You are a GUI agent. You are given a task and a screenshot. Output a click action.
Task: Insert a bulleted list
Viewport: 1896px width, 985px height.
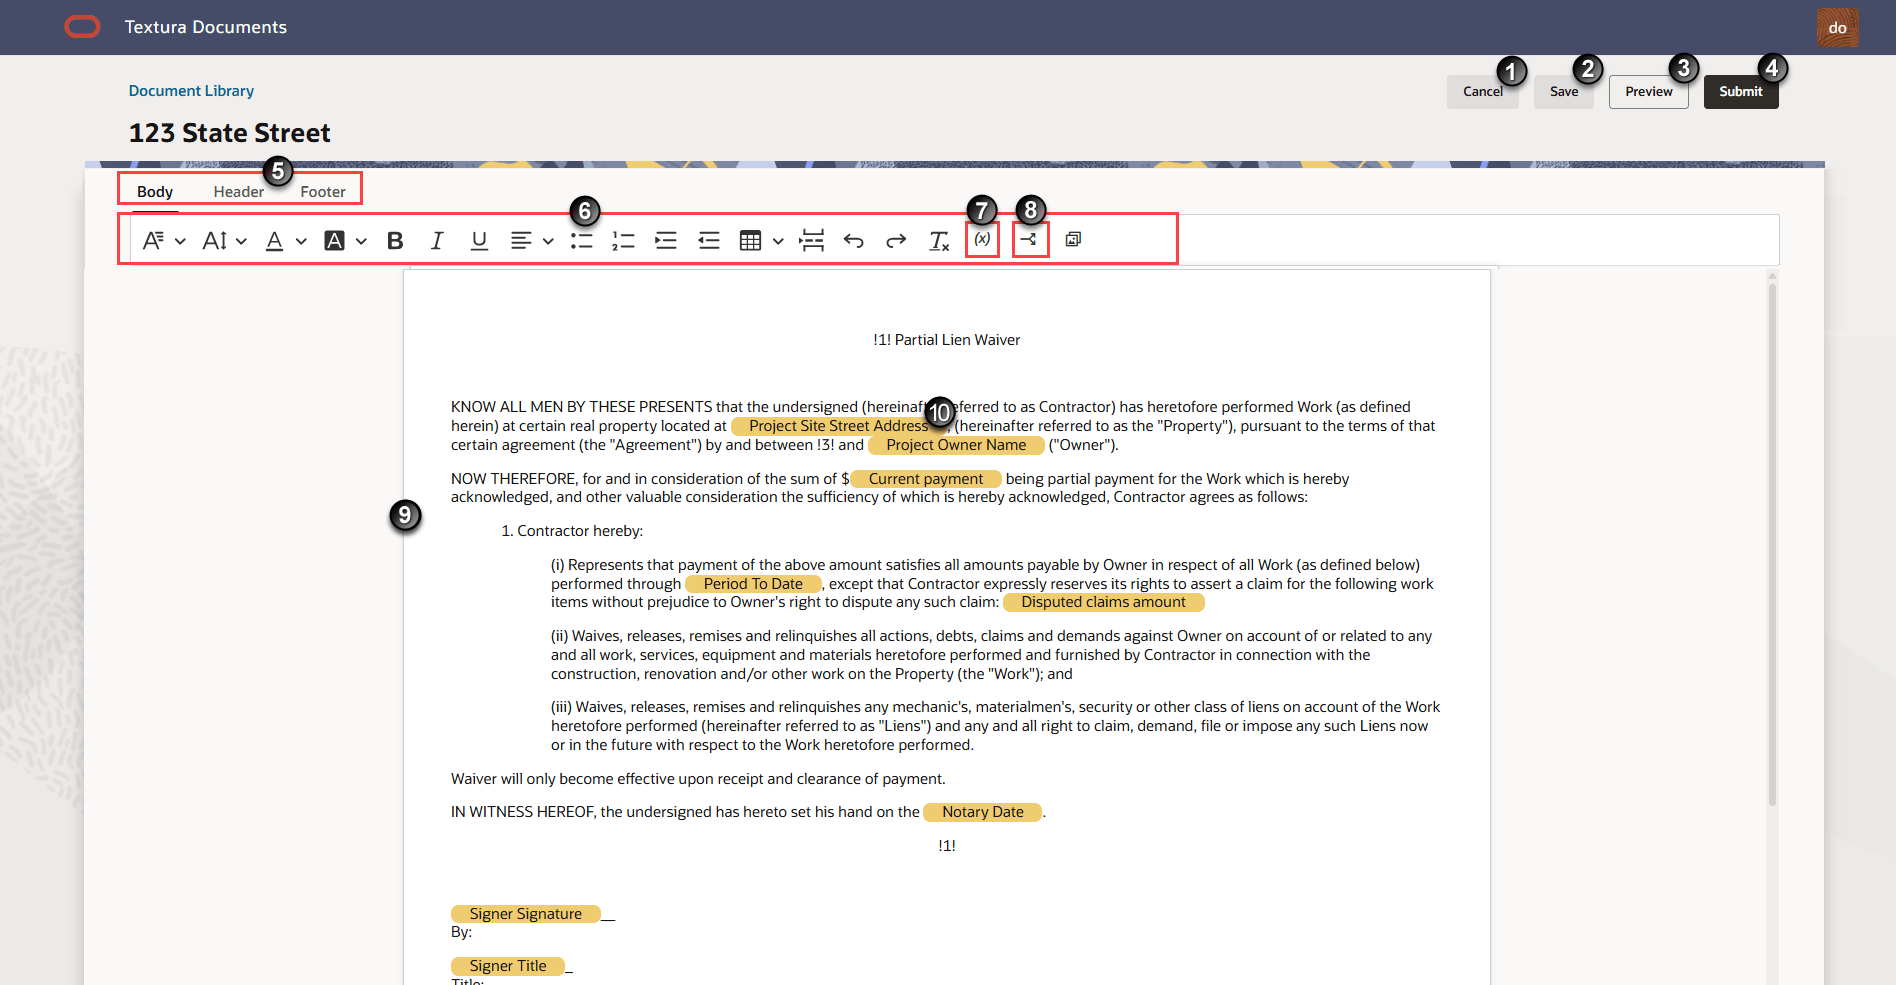(581, 240)
